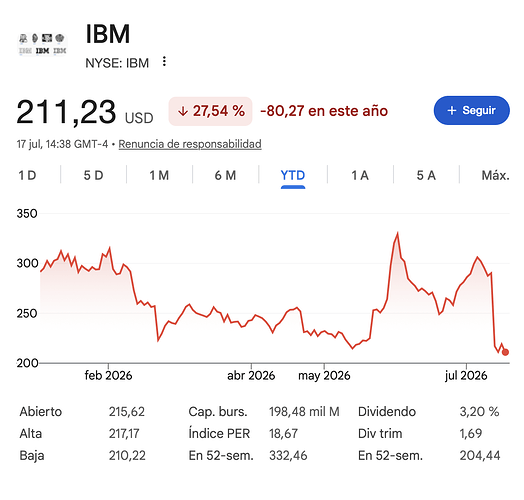Click the jul 2026 axis label

click(466, 376)
